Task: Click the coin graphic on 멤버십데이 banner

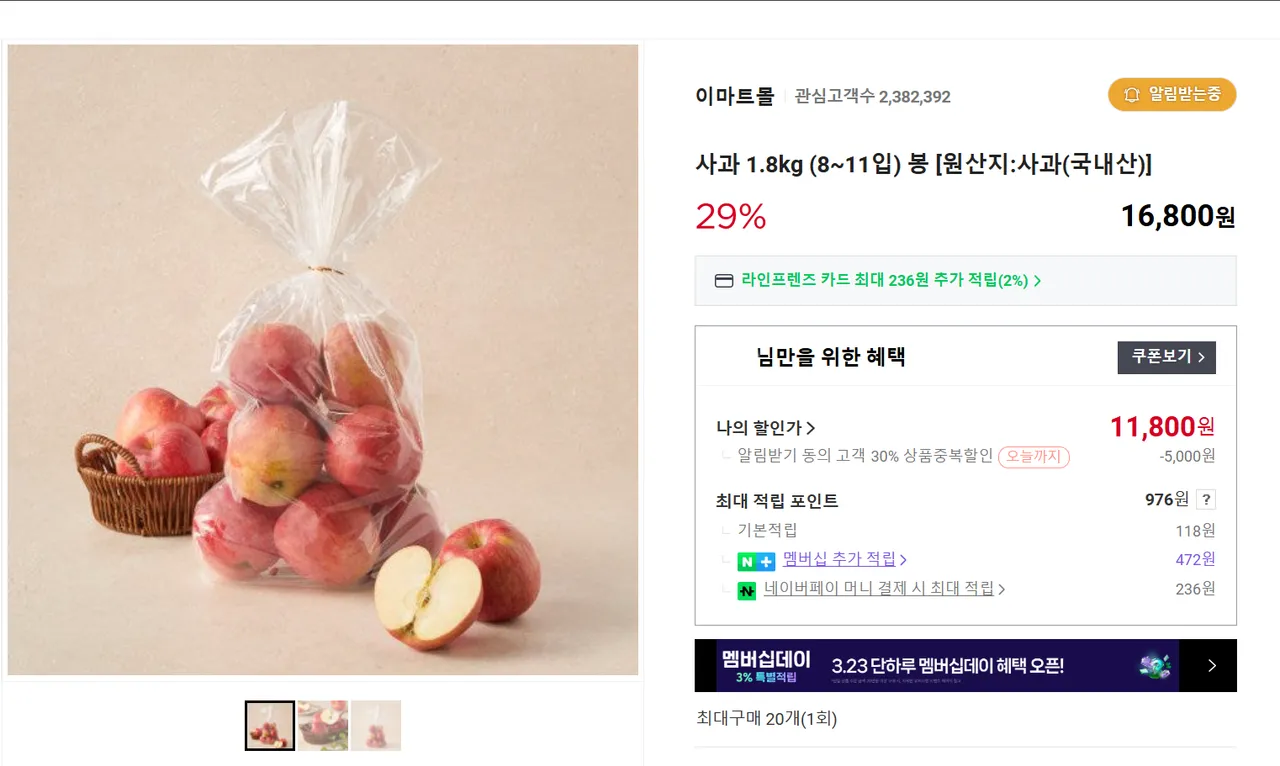Action: (1155, 666)
